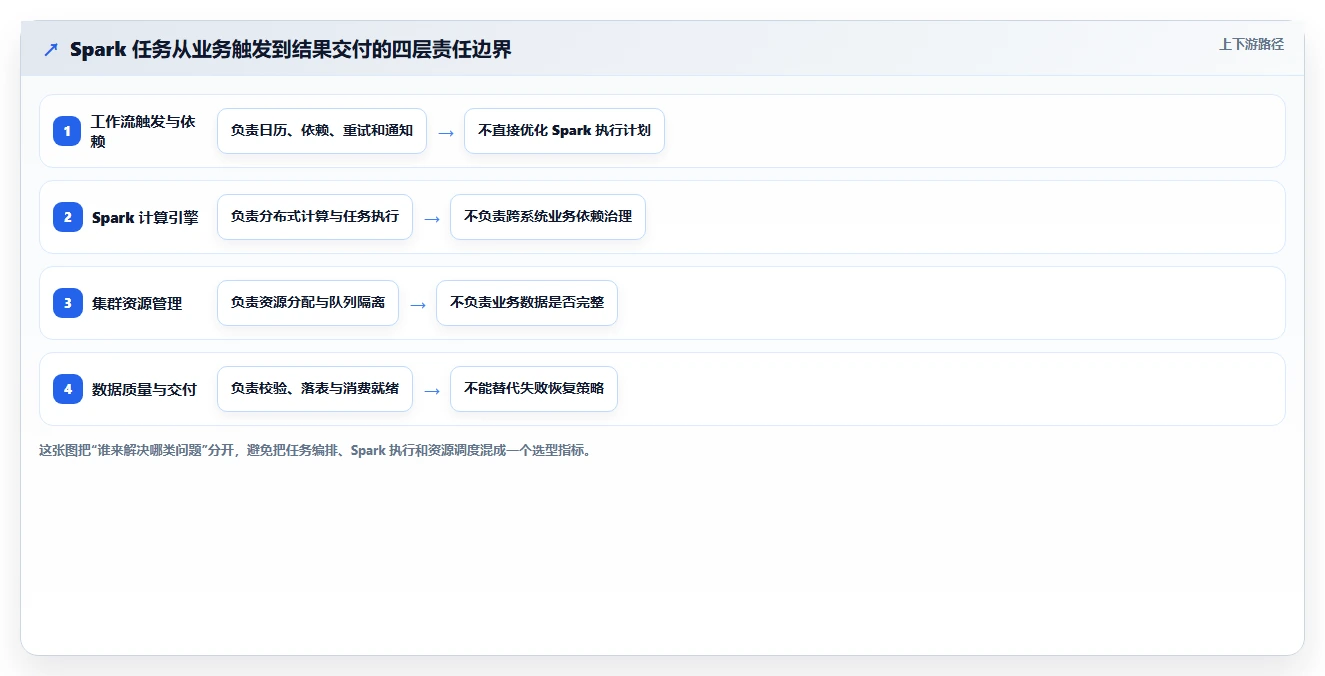This screenshot has width=1325, height=676.
Task: Click the number 4 badge
Action: coord(67,389)
